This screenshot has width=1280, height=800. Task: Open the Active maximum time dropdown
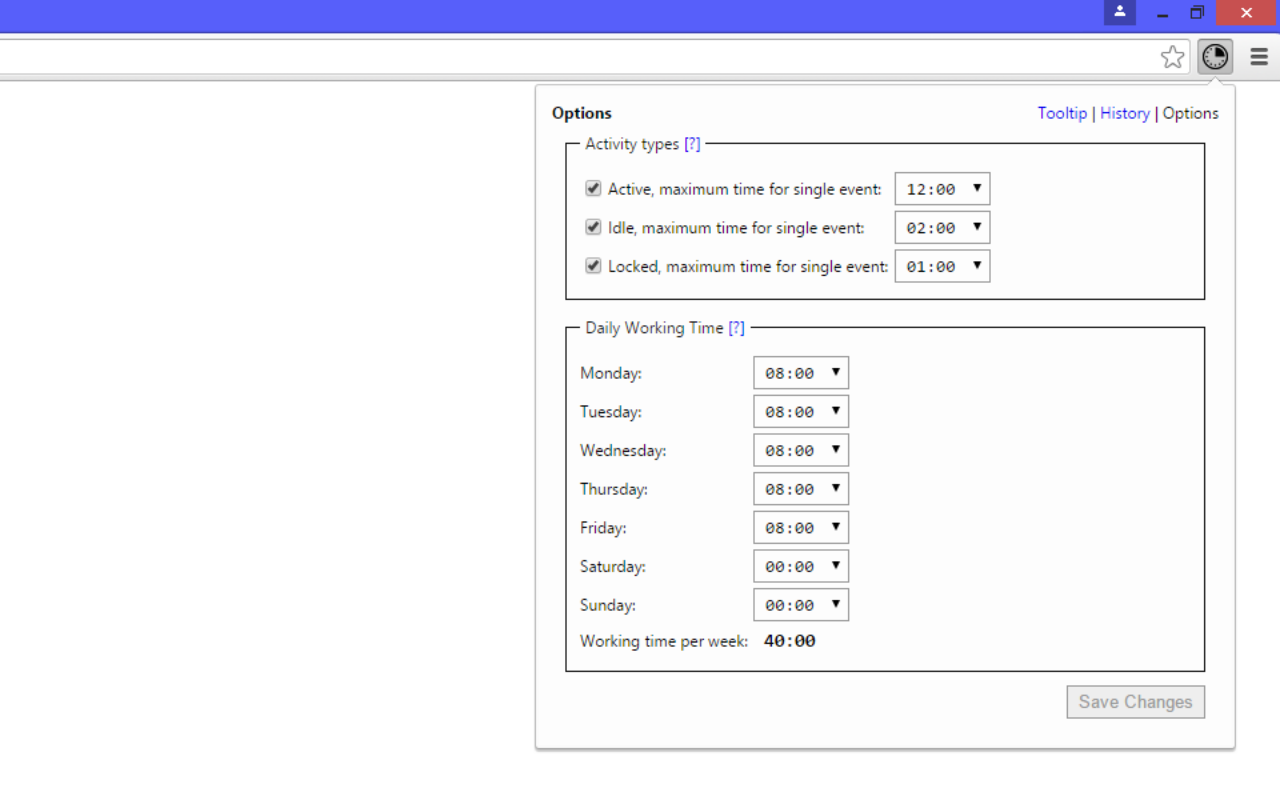point(942,189)
